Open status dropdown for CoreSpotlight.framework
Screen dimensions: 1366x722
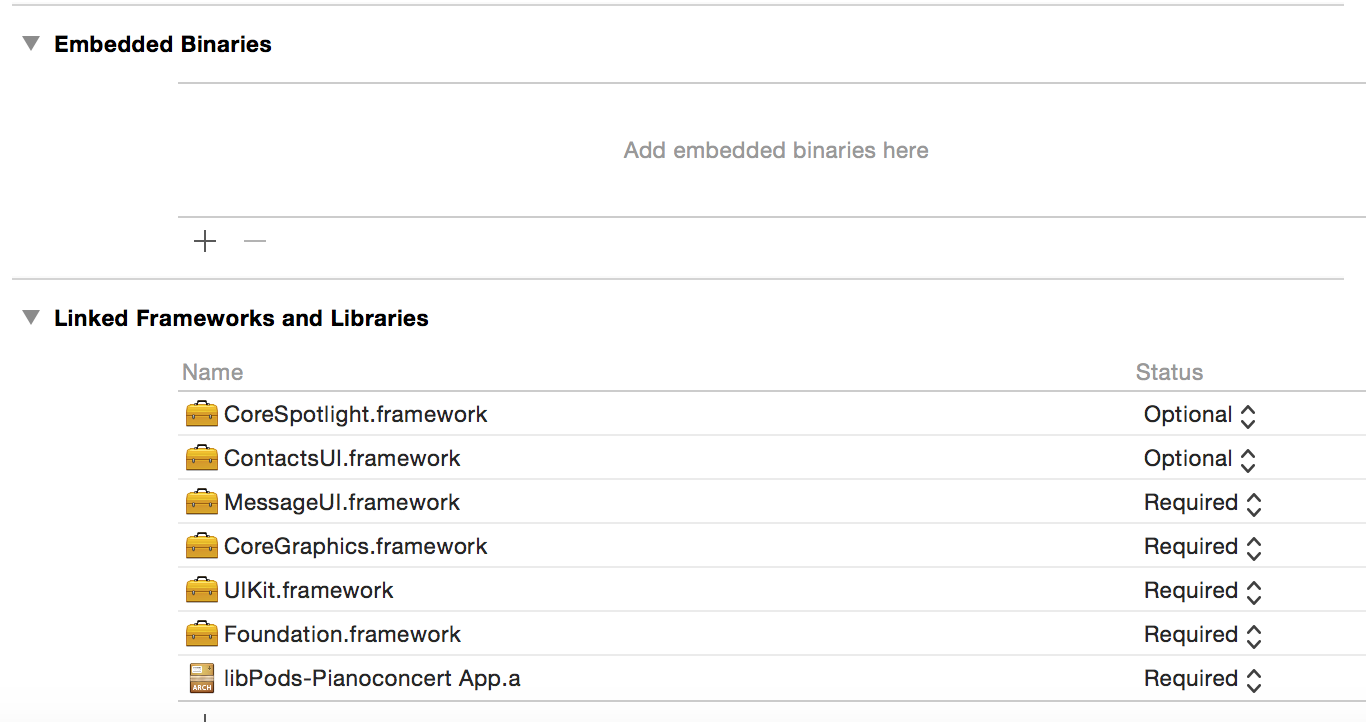pyautogui.click(x=1199, y=415)
